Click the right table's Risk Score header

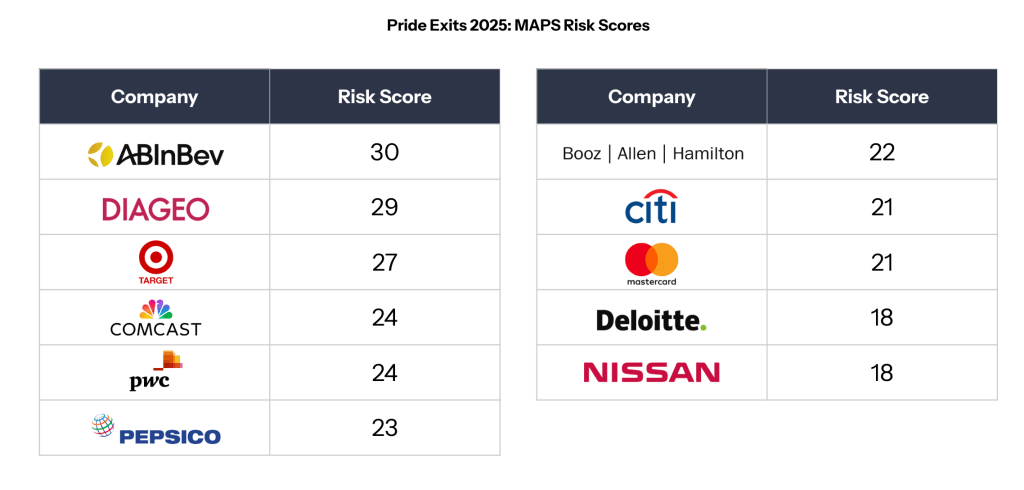tap(882, 97)
